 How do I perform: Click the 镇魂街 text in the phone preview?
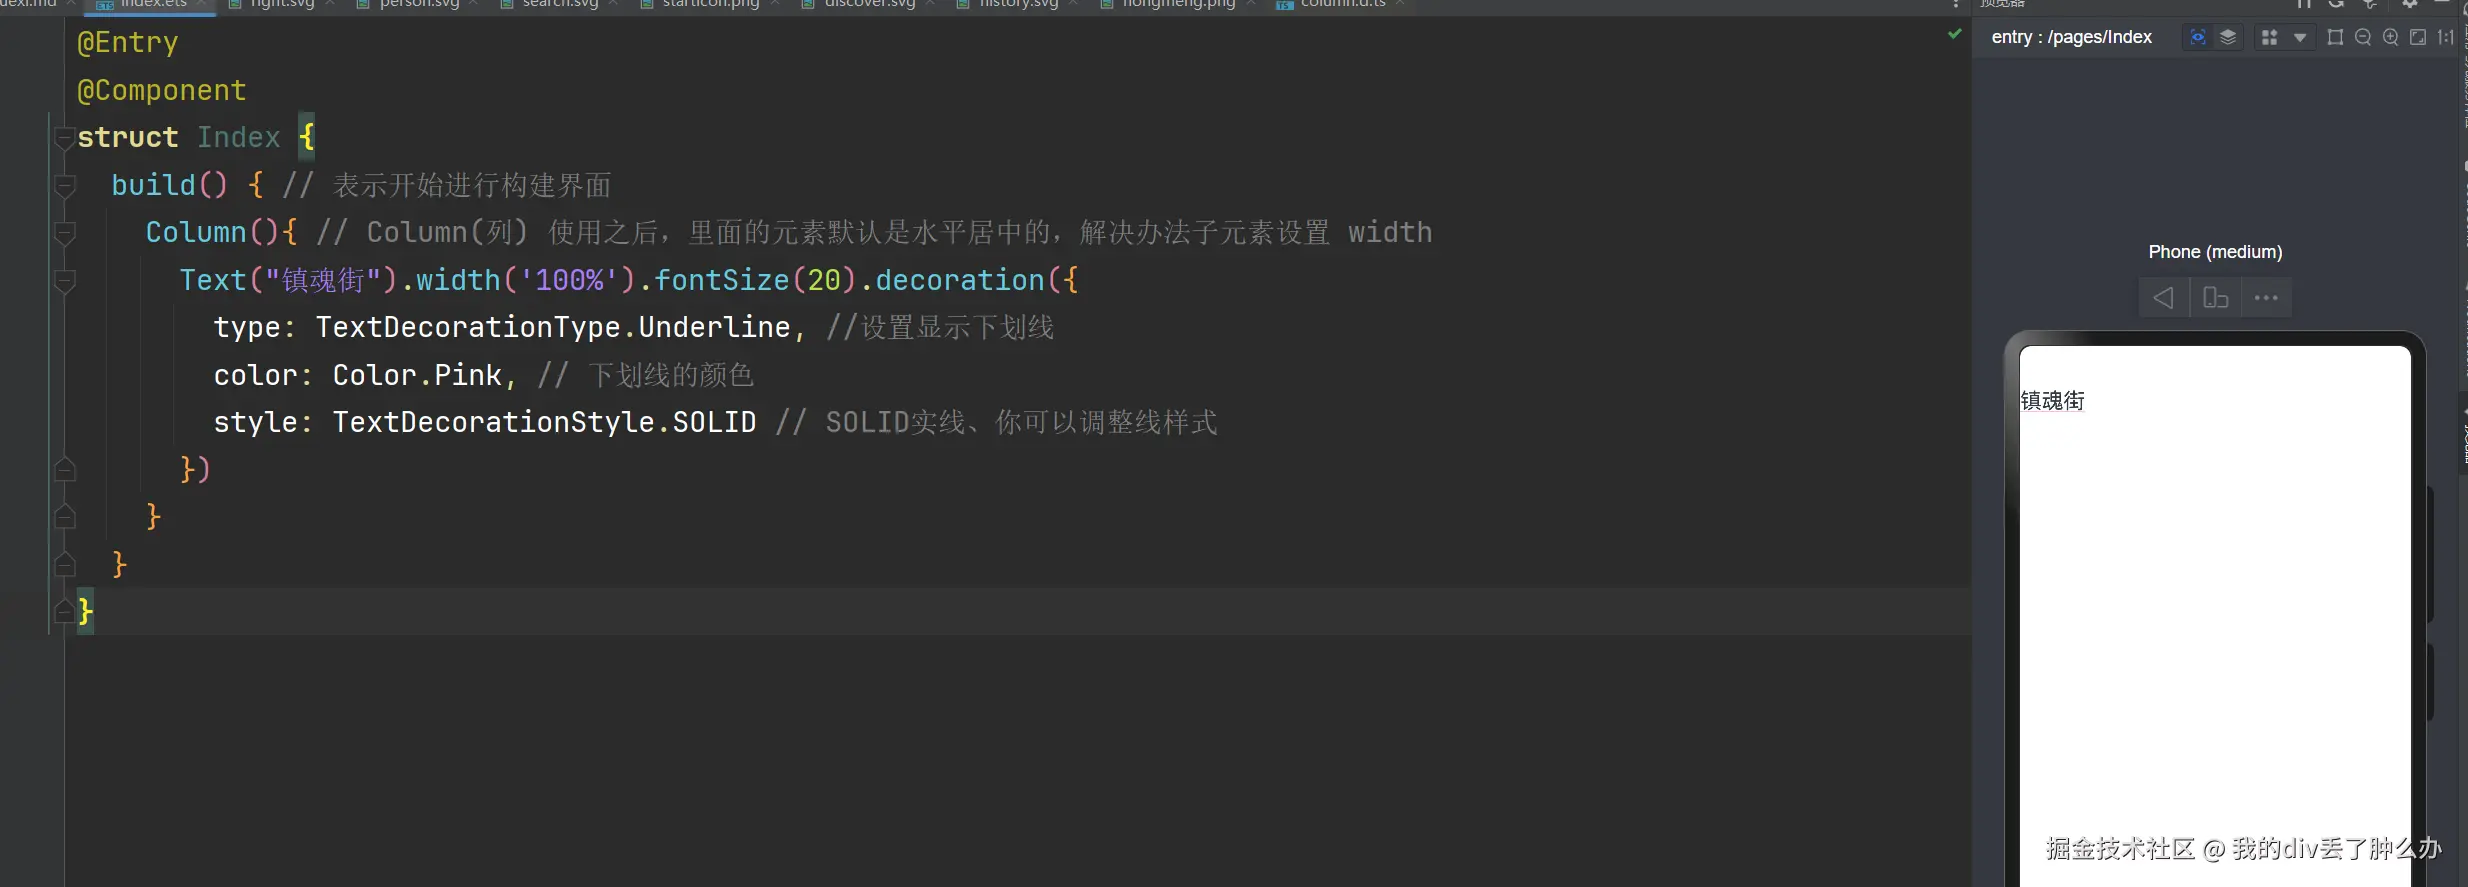tap(2053, 401)
